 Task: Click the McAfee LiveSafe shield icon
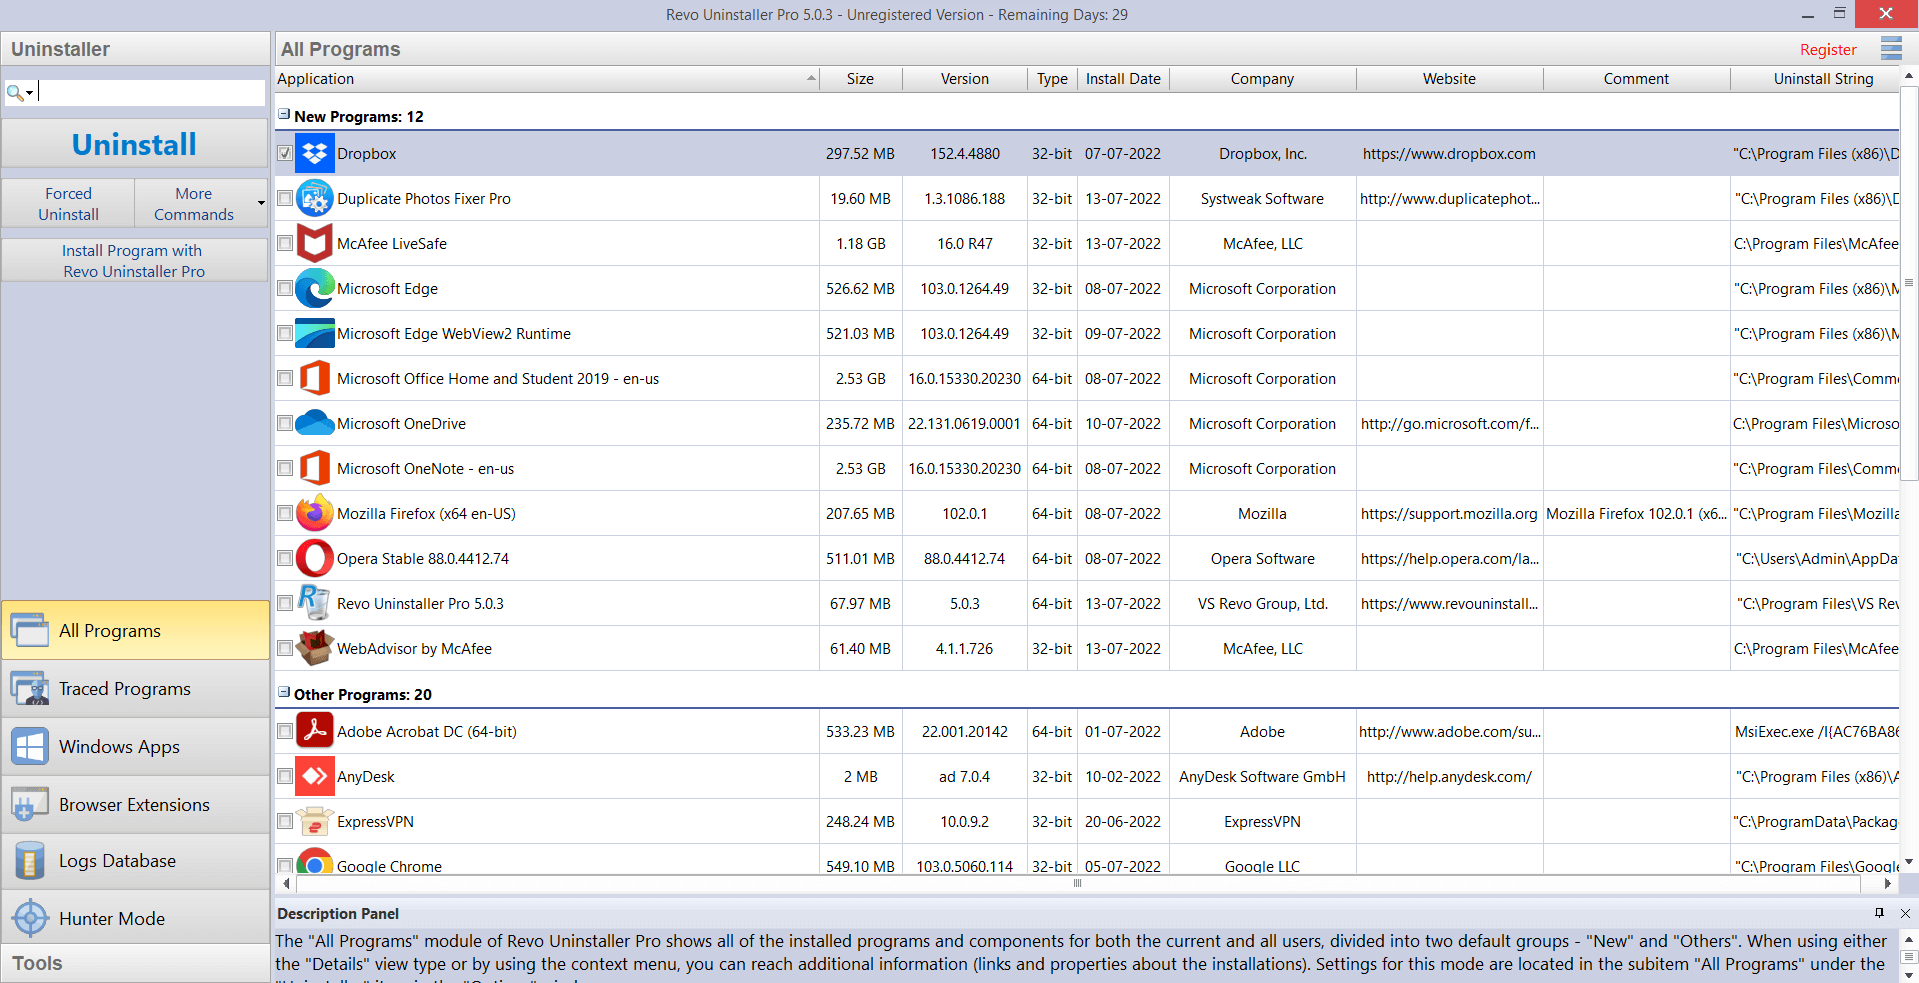tap(315, 244)
